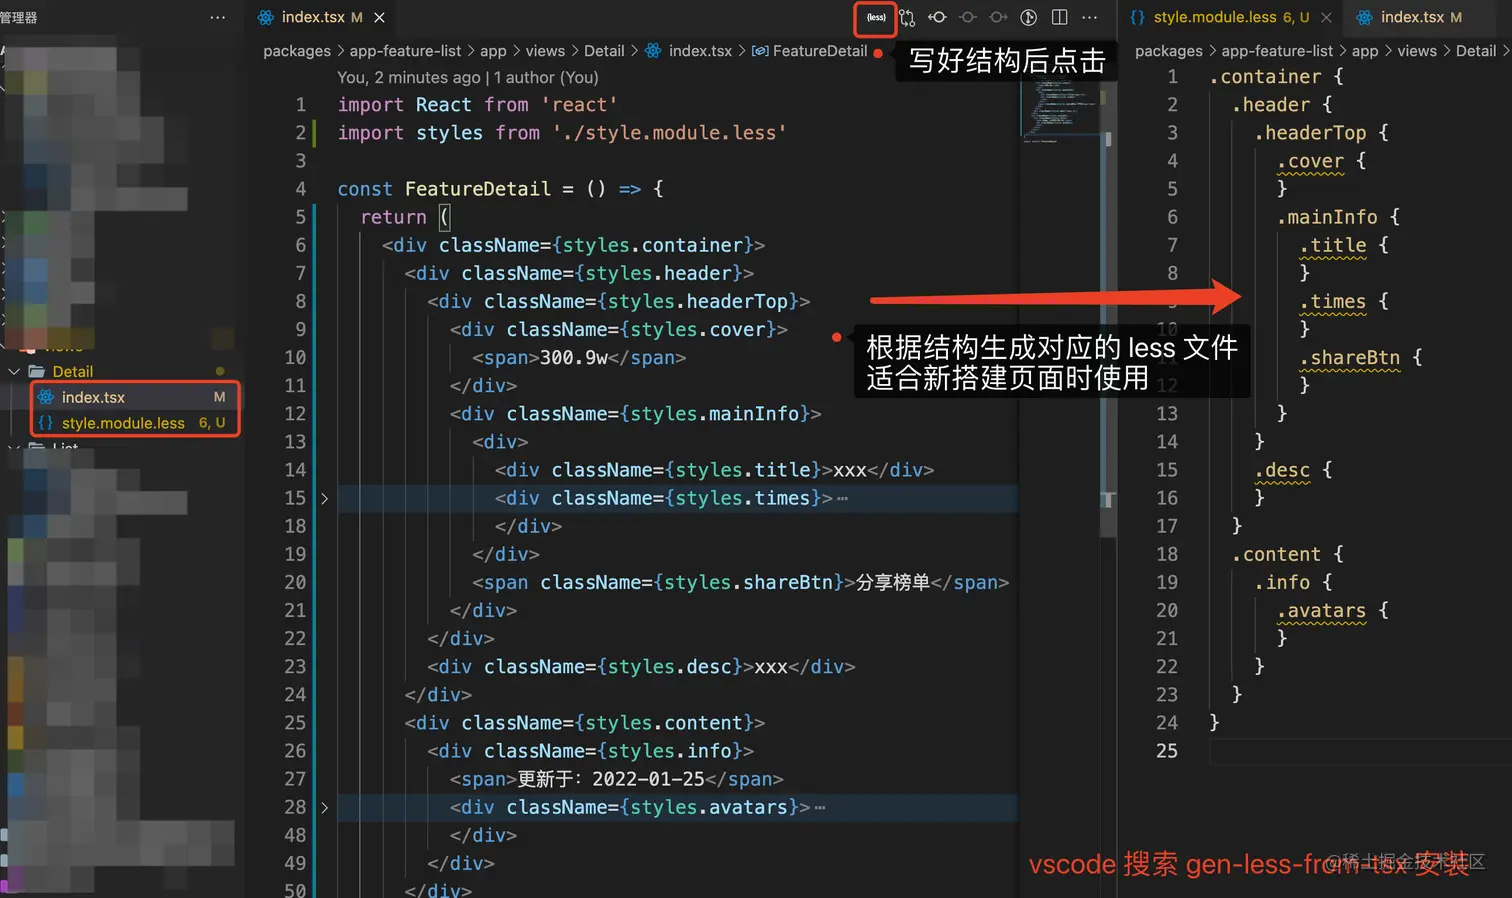Click the git blame 'You, 2 minutes ago' lens
The image size is (1512, 898).
(468, 78)
